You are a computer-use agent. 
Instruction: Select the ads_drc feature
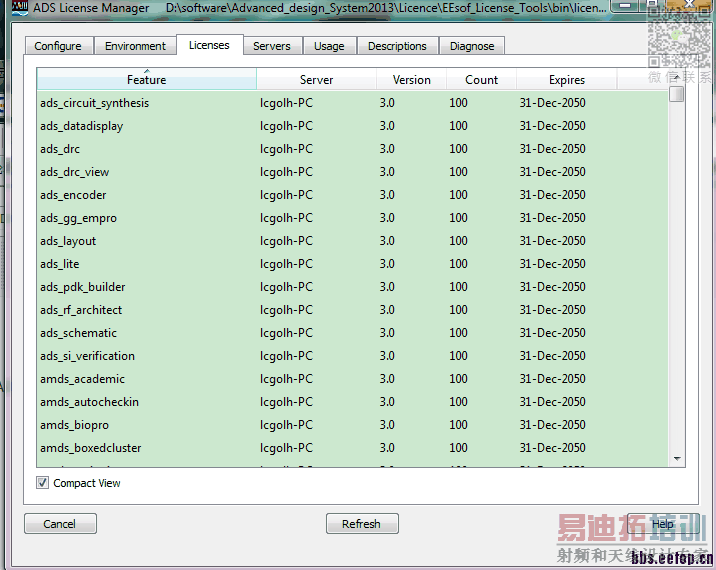(60, 149)
